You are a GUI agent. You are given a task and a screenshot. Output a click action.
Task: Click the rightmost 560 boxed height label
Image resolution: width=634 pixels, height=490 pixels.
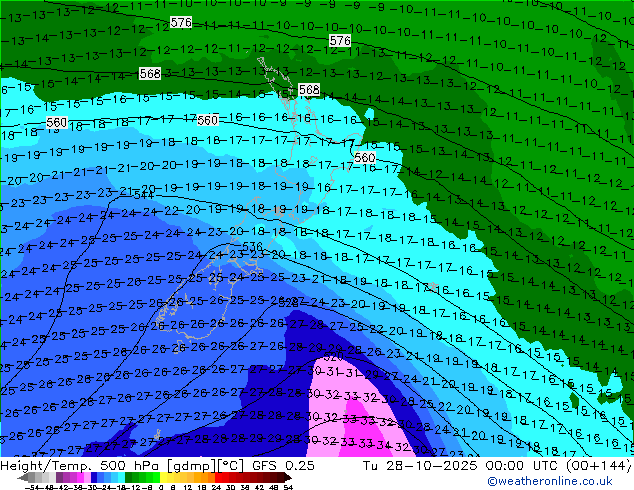365,157
